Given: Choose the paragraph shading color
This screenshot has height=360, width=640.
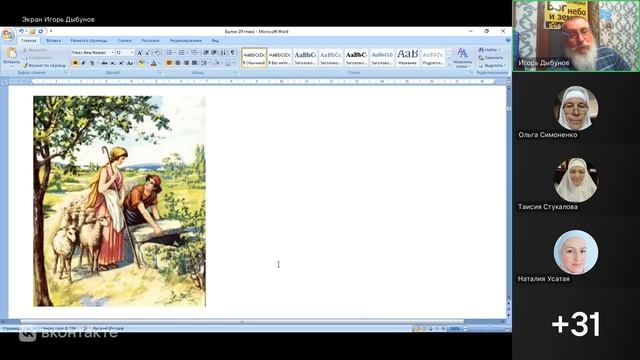Looking at the screenshot, I should point(216,63).
